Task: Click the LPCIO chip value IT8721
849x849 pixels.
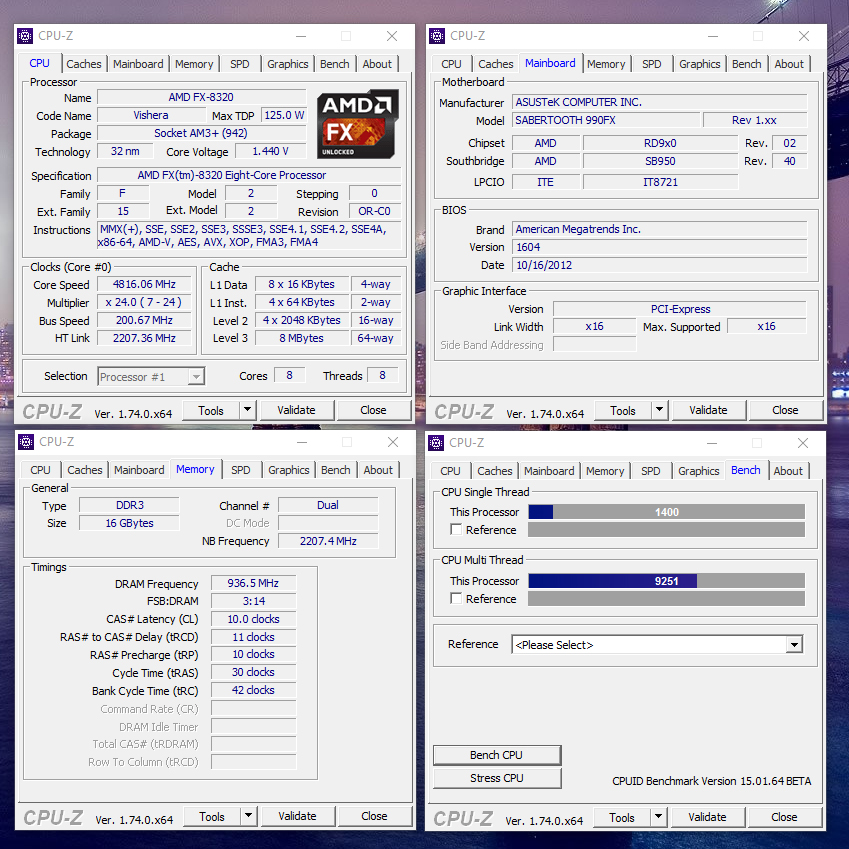Action: click(x=660, y=182)
